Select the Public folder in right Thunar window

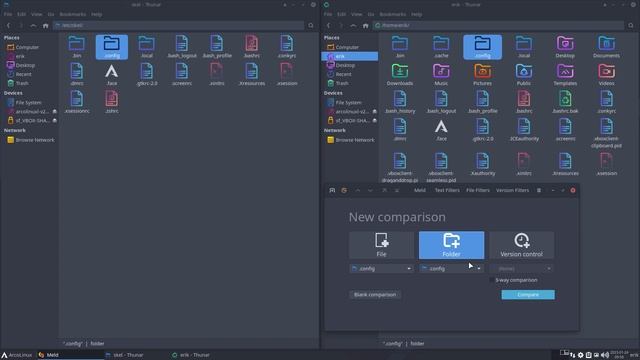click(524, 75)
